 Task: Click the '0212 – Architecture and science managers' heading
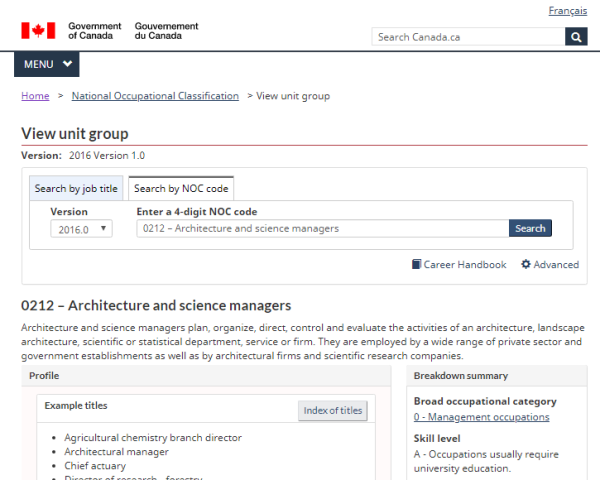click(x=156, y=305)
